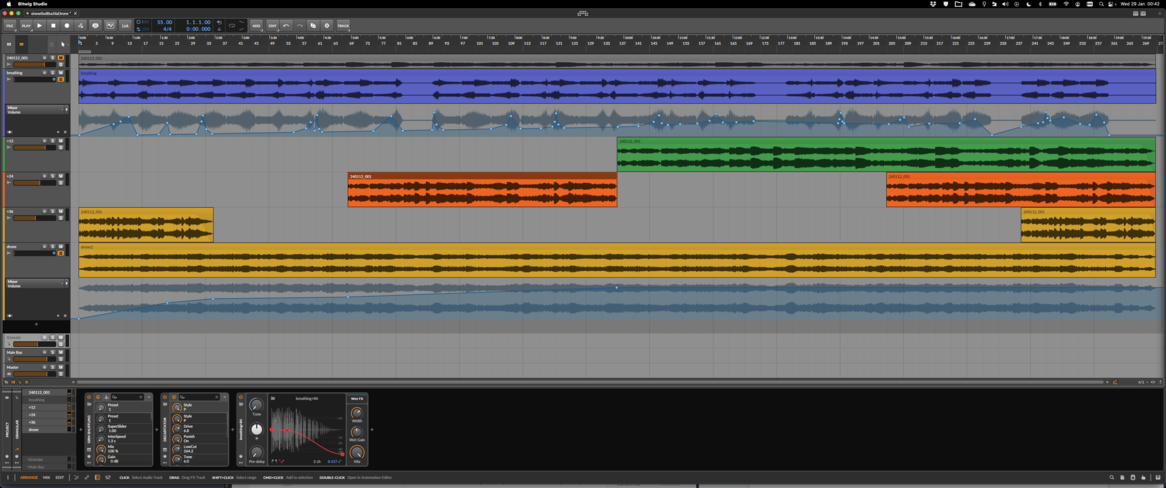1166x488 pixels.
Task: Click the TRACK button in toolbar
Action: tap(343, 26)
